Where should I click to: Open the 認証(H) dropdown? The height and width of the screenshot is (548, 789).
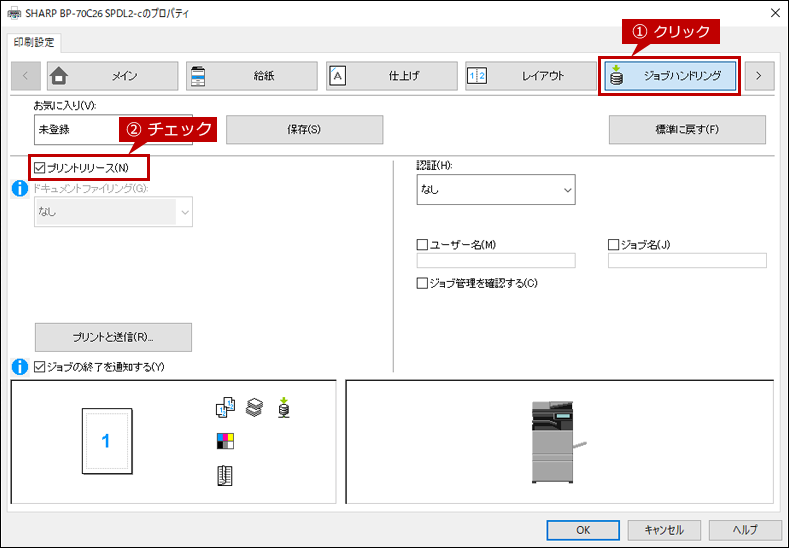496,190
